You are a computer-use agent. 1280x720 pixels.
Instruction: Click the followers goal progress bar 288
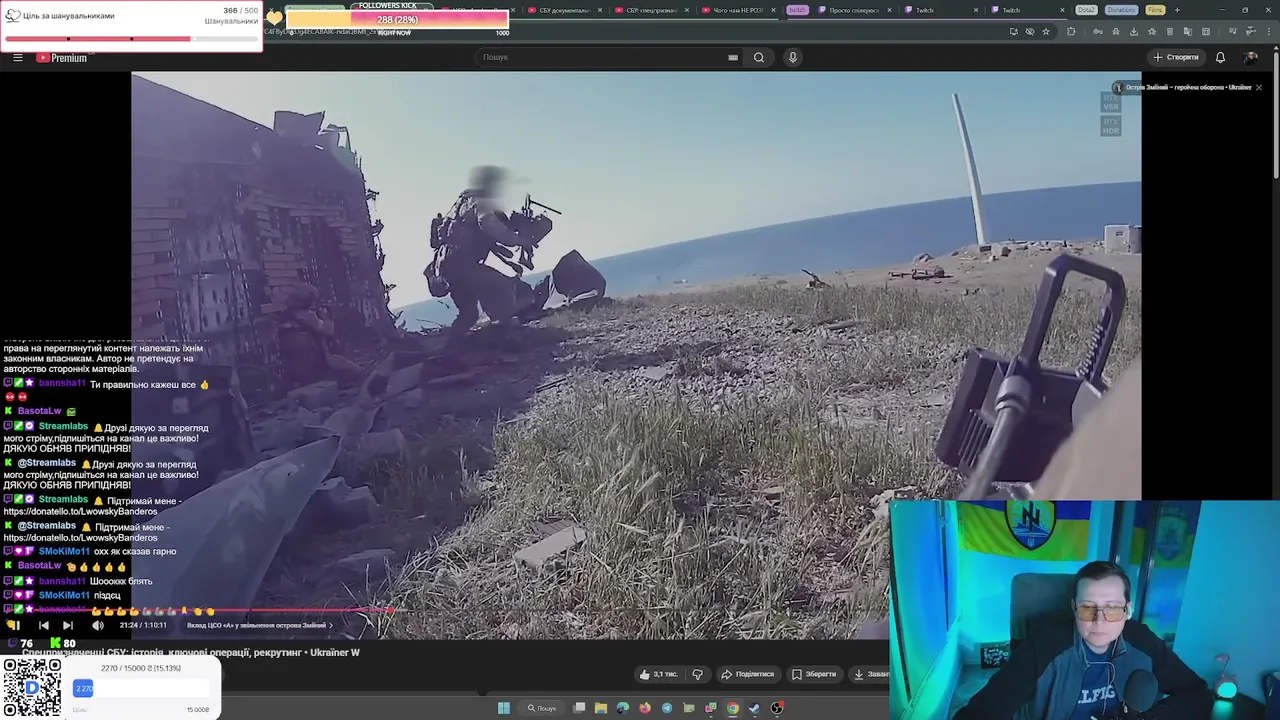click(x=397, y=19)
